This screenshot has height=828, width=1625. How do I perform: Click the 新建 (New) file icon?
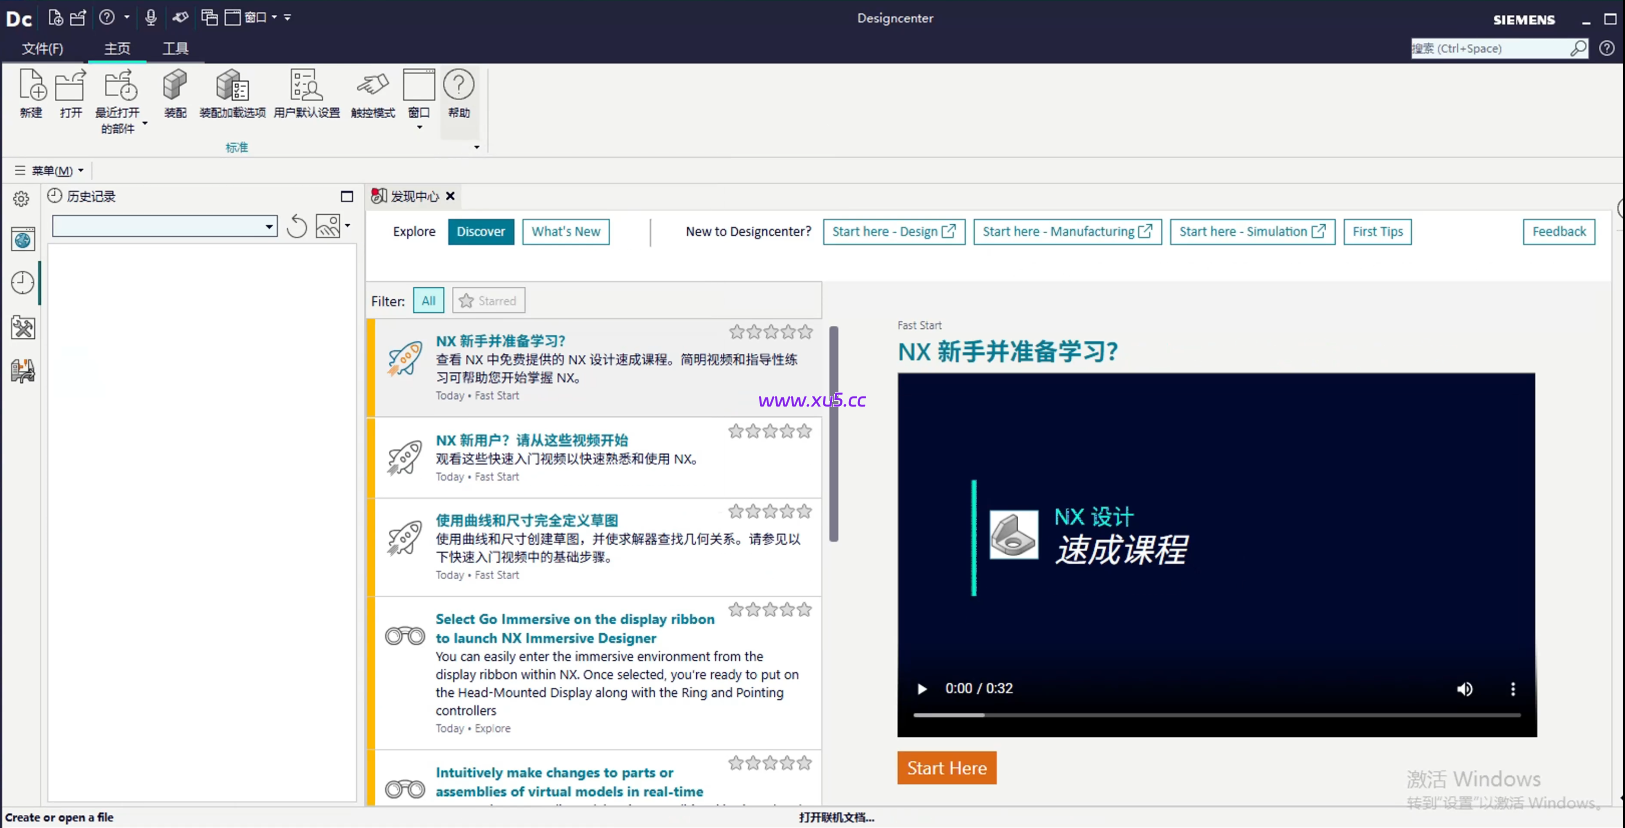click(x=31, y=88)
